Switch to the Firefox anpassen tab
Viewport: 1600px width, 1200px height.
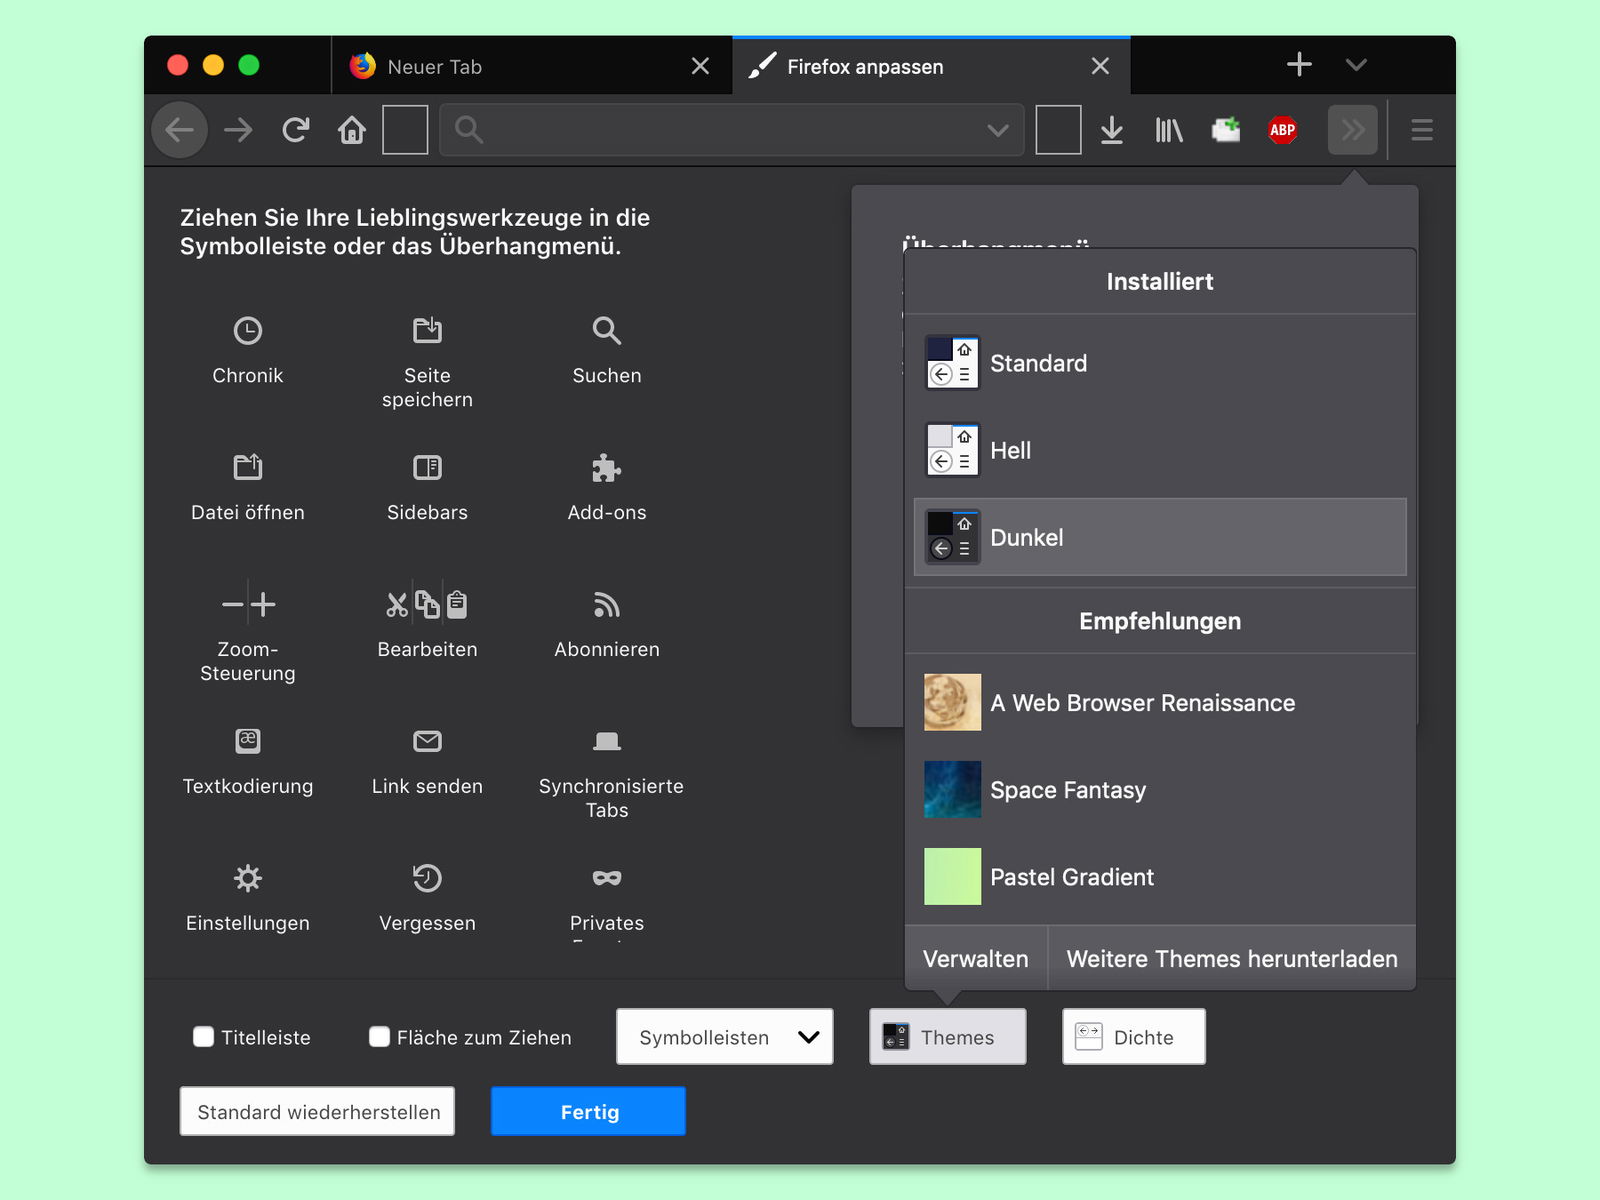931,66
